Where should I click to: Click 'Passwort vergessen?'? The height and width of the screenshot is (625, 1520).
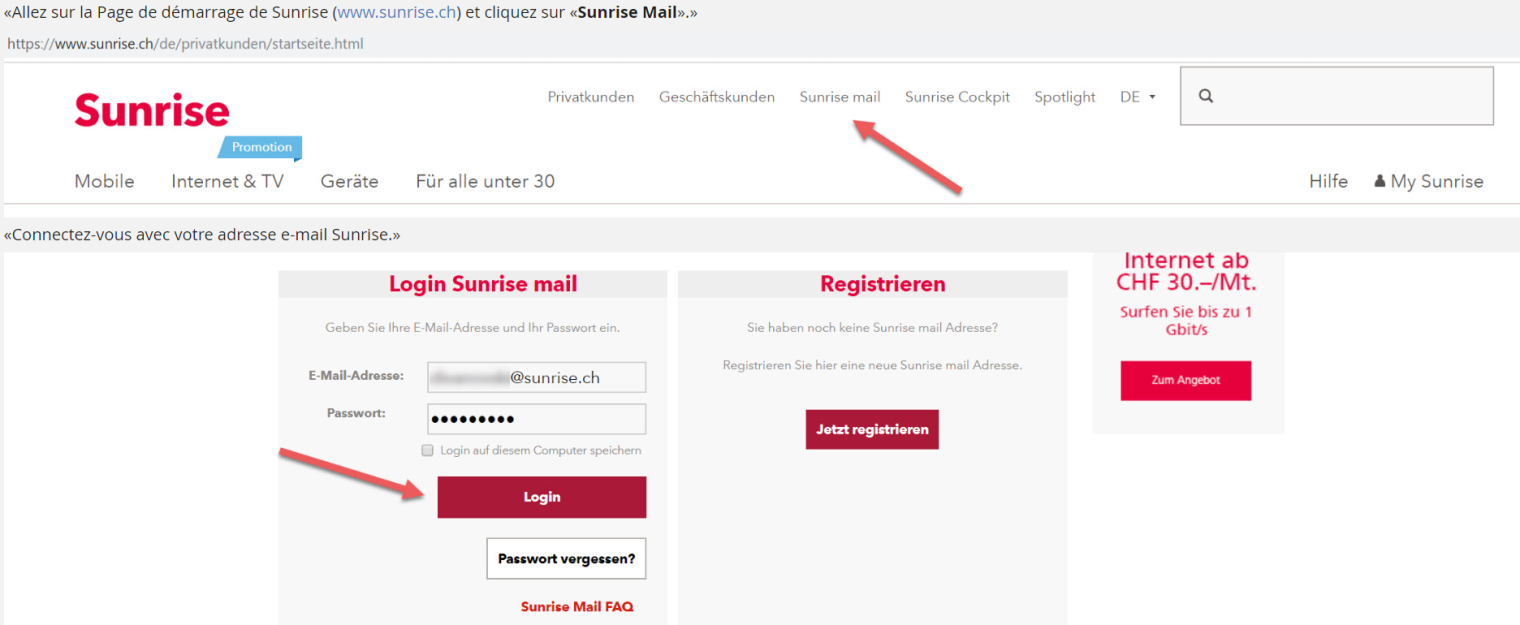[x=566, y=558]
